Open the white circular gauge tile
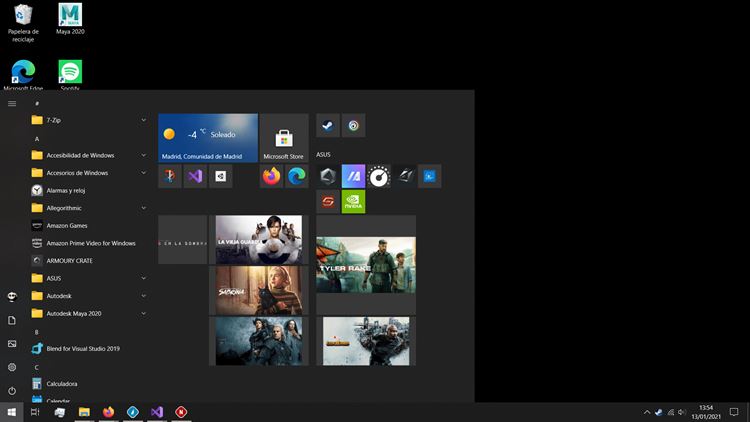 (x=379, y=176)
